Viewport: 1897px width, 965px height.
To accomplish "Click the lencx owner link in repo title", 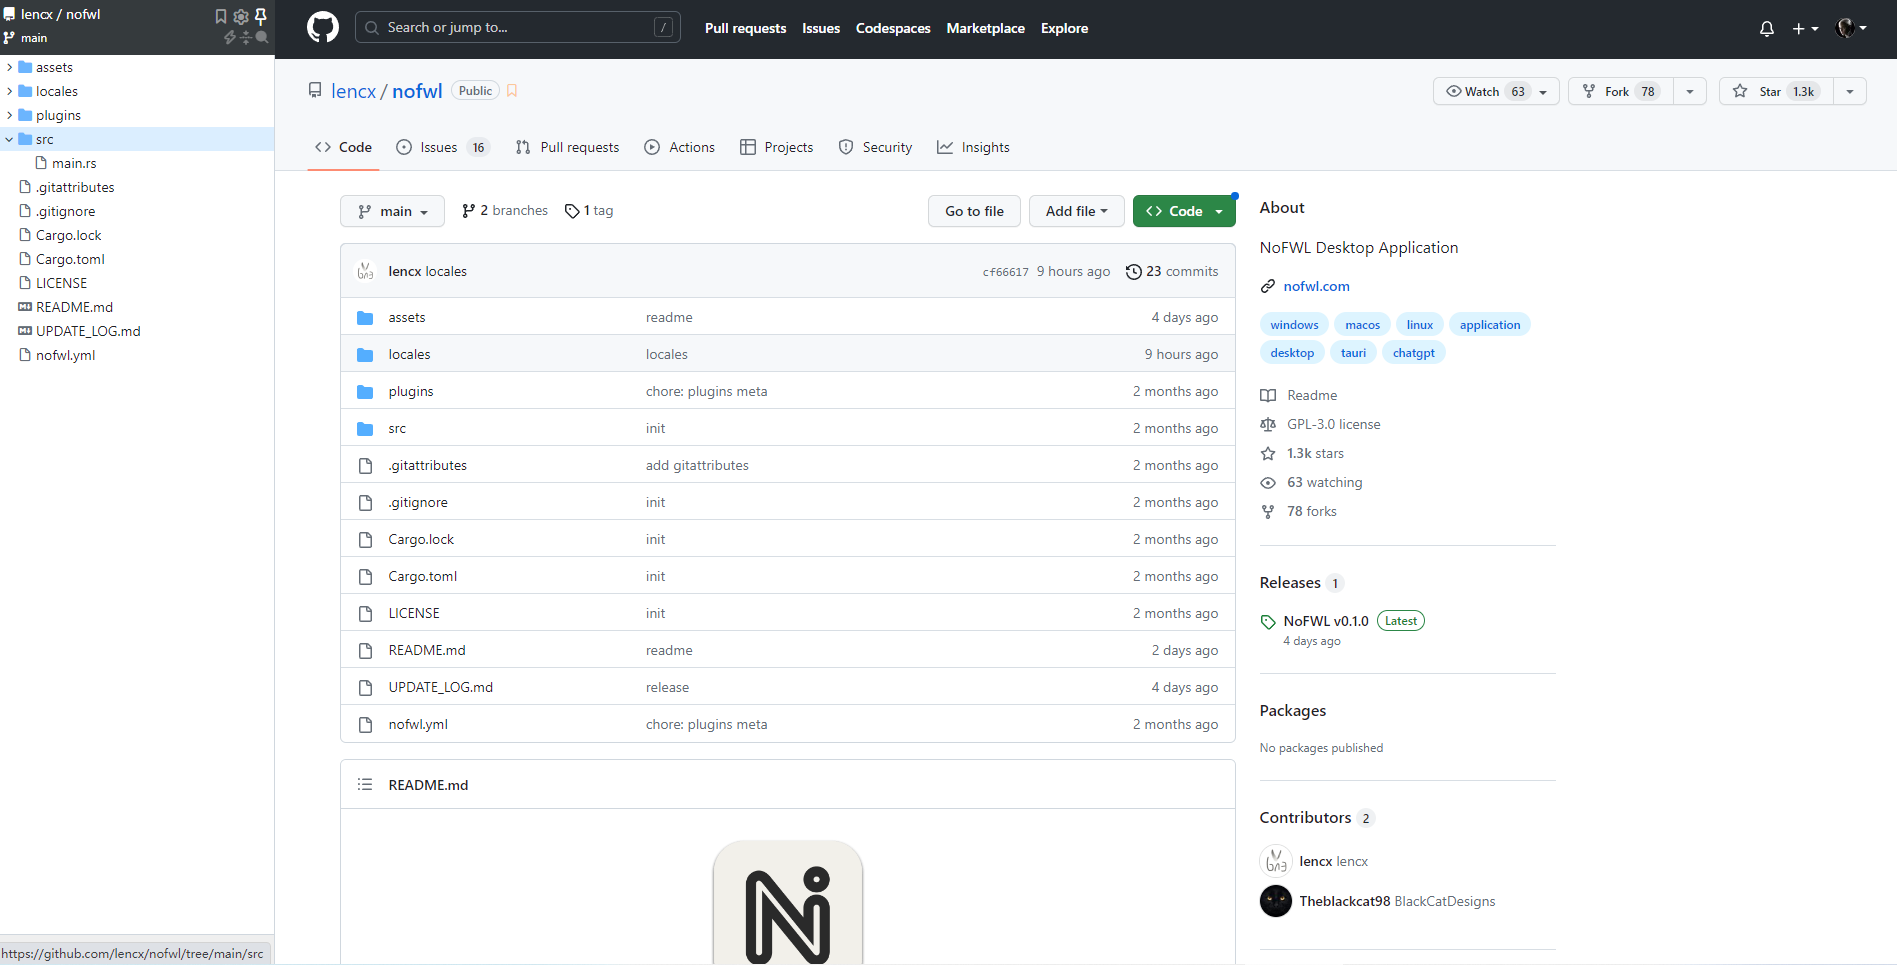I will click(x=354, y=91).
